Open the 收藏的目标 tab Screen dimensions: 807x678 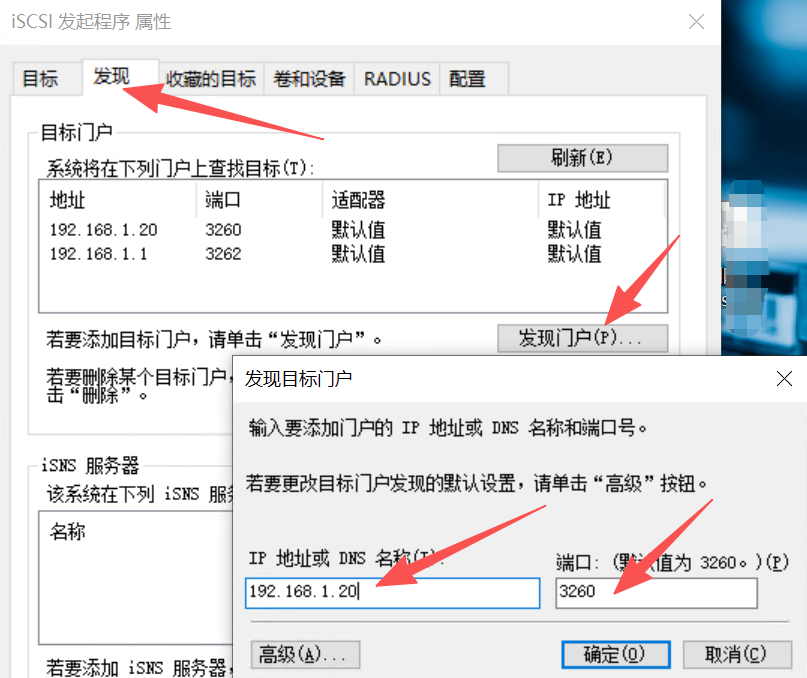pos(211,79)
